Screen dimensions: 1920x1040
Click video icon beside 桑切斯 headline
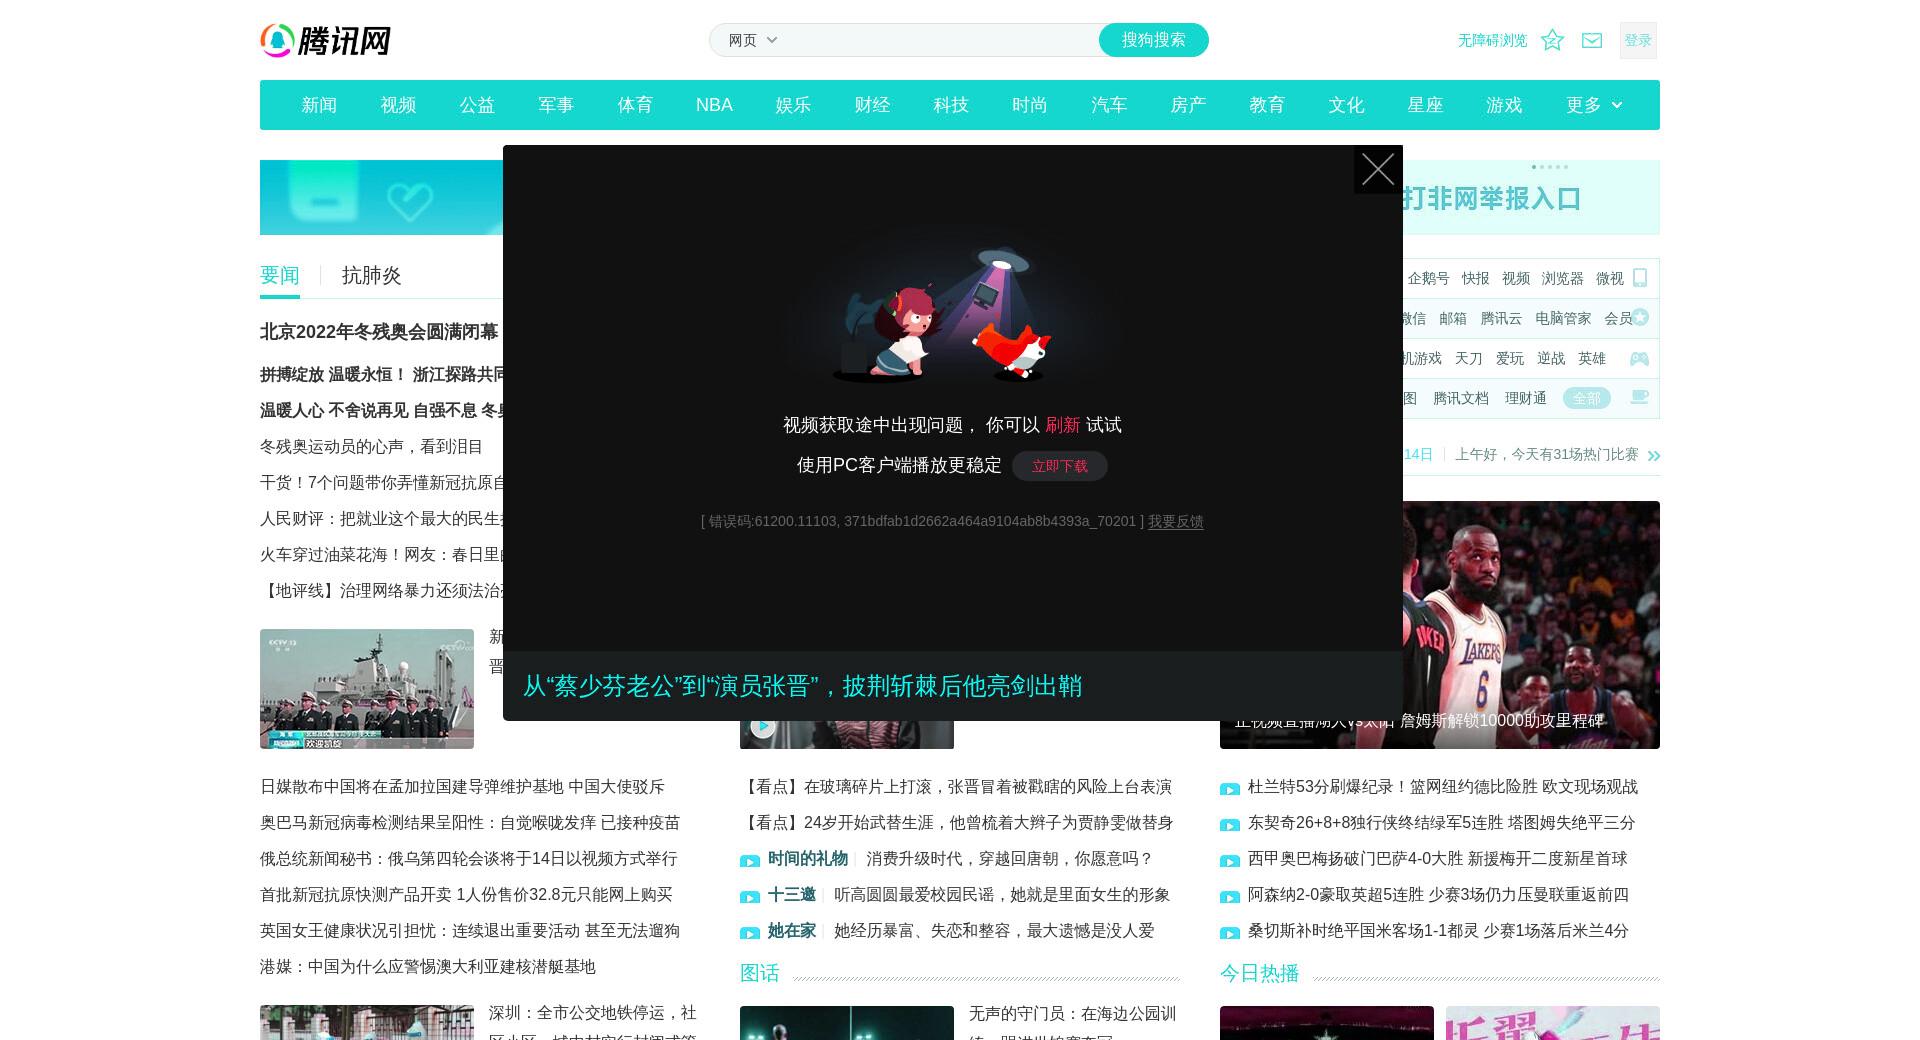(1230, 932)
